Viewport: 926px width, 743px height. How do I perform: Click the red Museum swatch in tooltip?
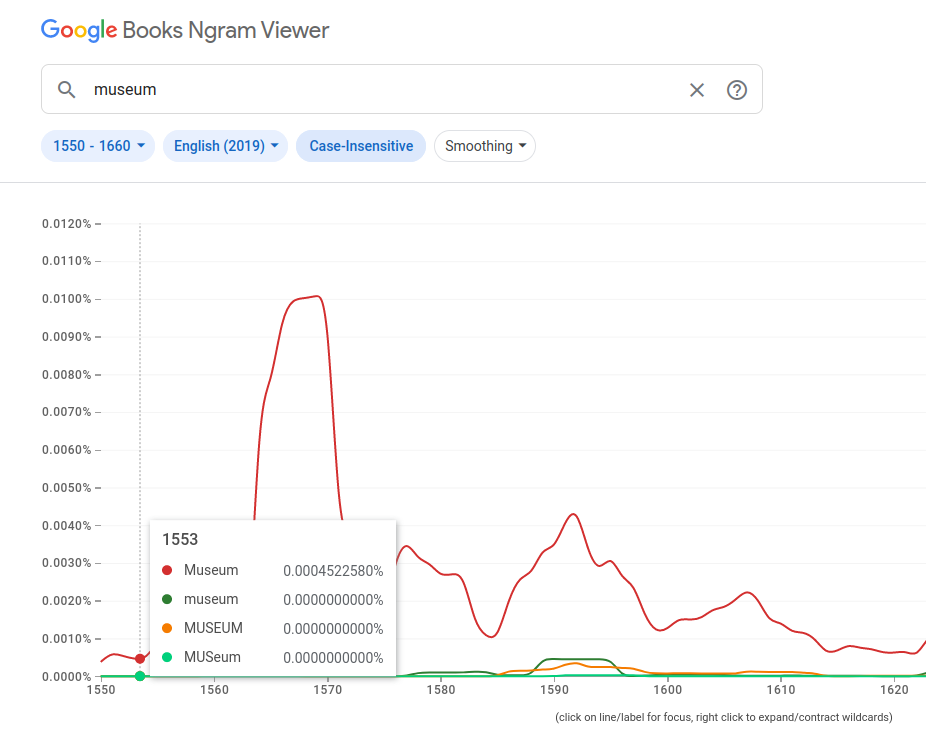pos(167,570)
